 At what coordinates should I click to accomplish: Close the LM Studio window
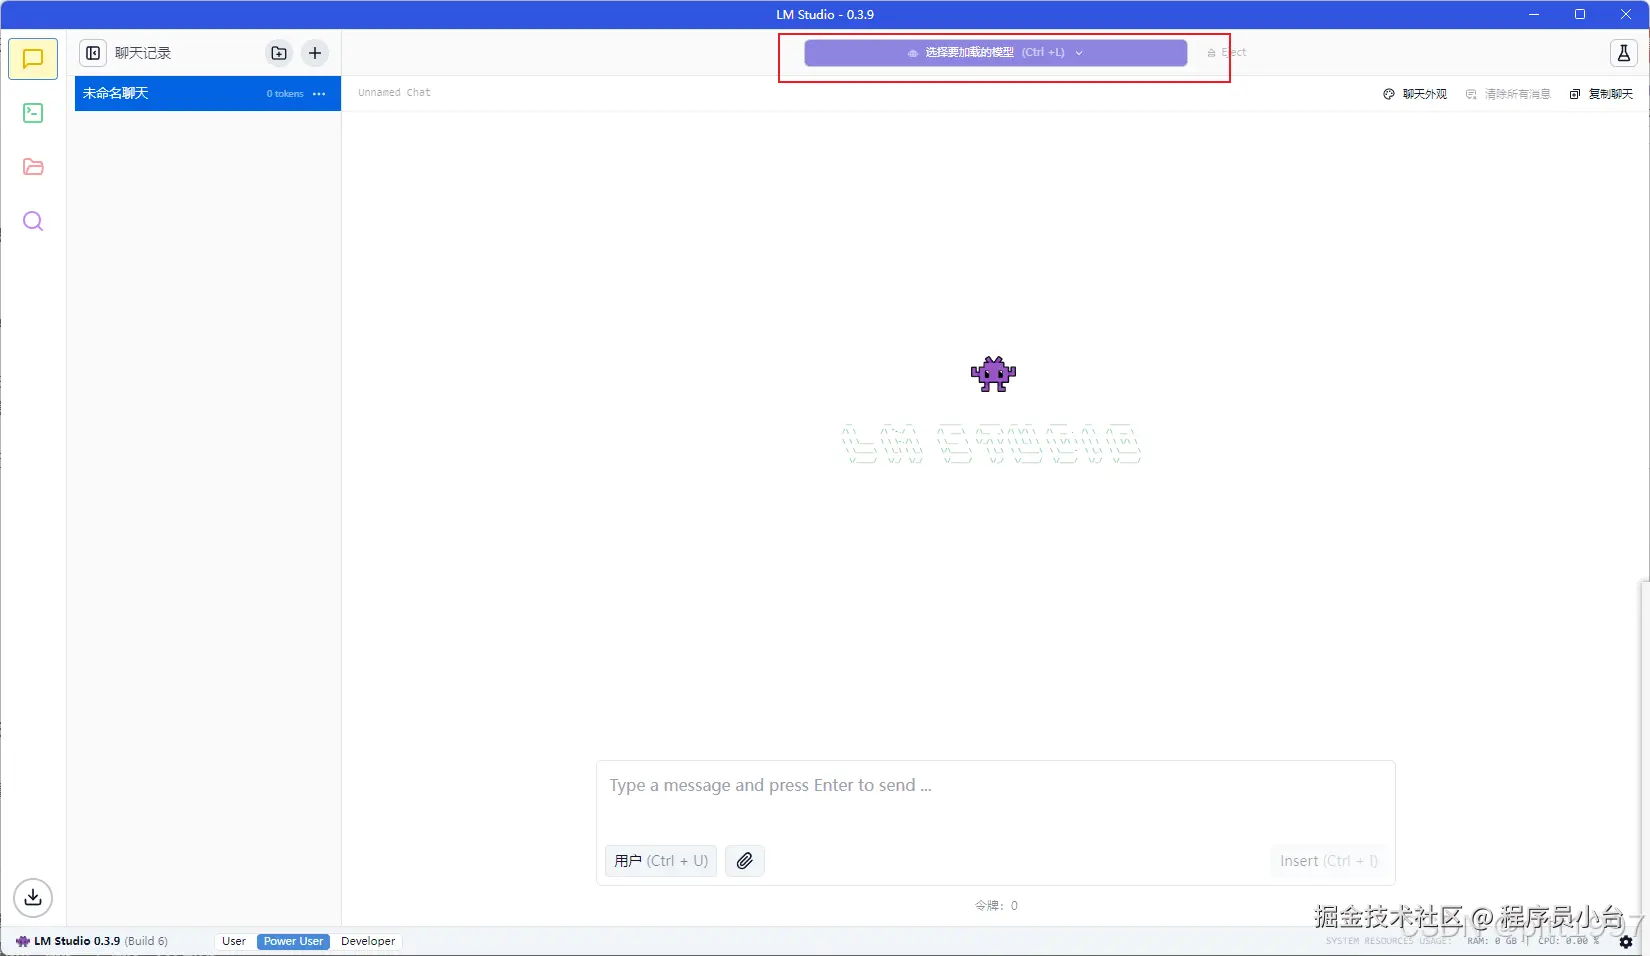(x=1626, y=14)
